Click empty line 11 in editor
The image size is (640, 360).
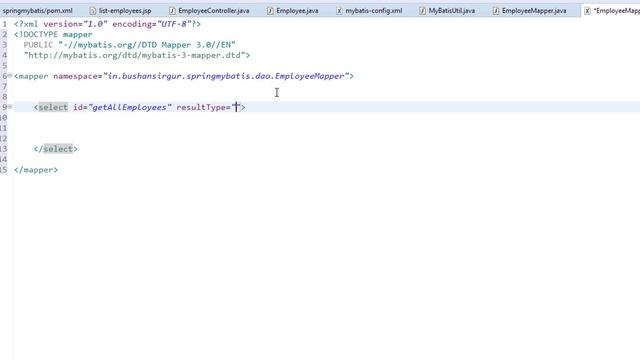coord(327,128)
